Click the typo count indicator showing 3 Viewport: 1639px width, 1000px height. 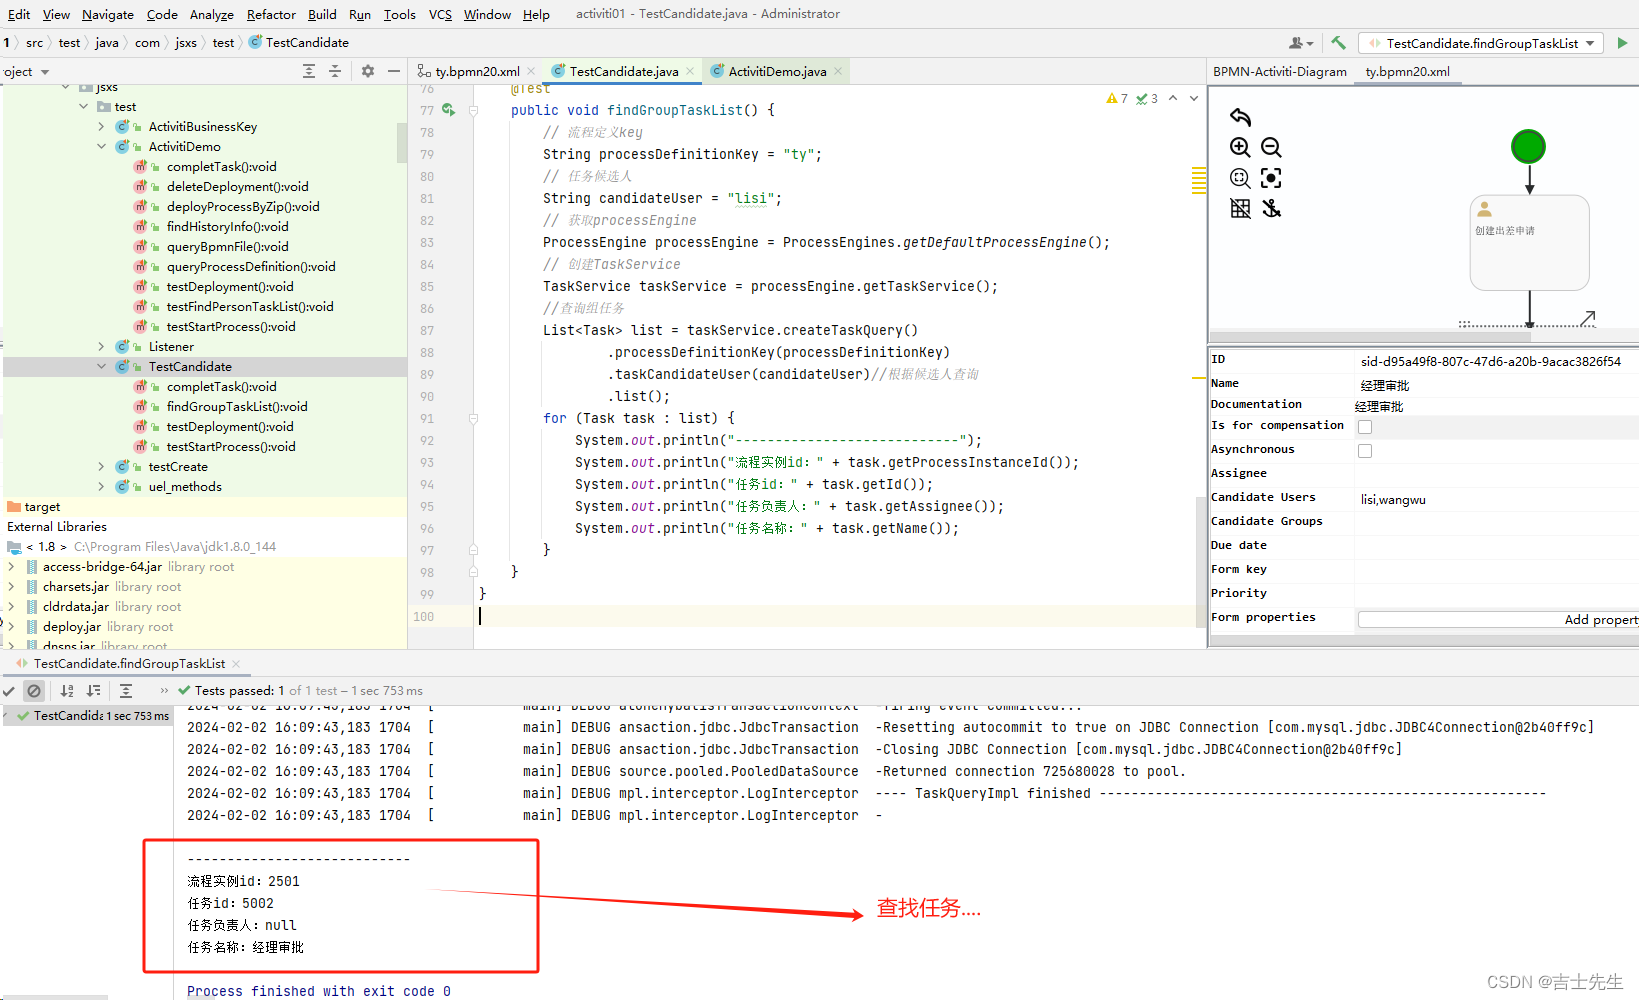pyautogui.click(x=1147, y=98)
